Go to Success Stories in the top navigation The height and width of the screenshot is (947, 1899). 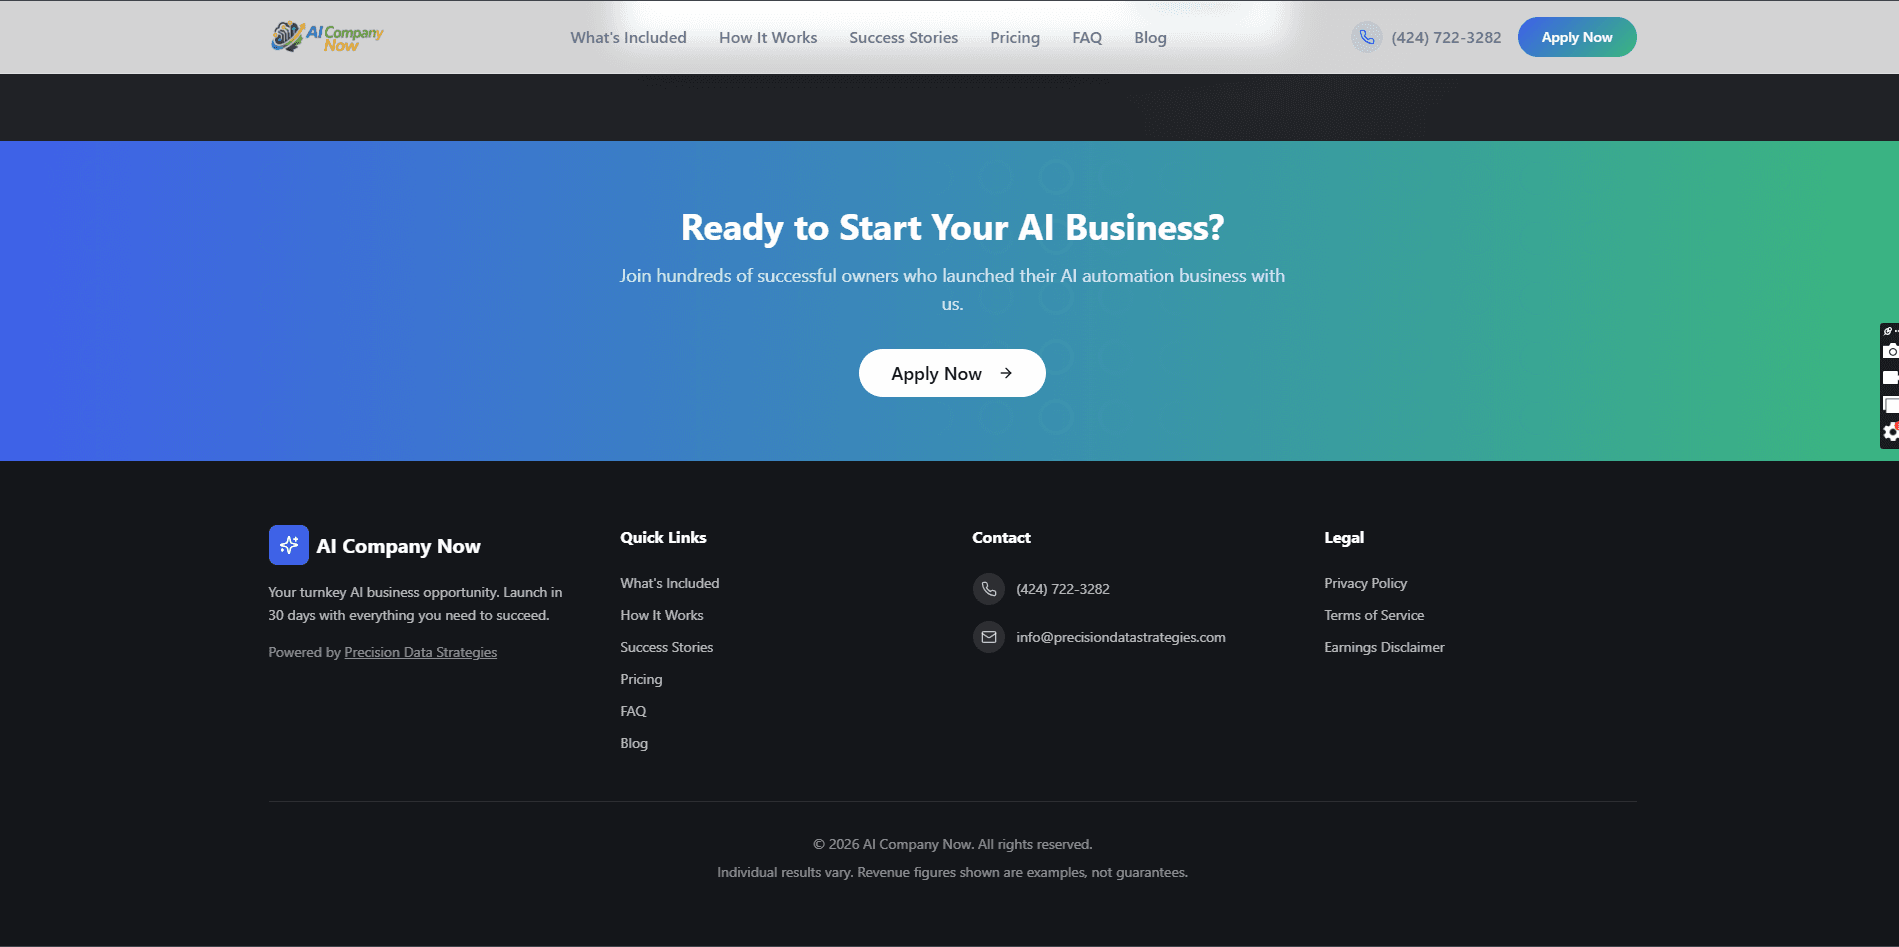coord(903,38)
